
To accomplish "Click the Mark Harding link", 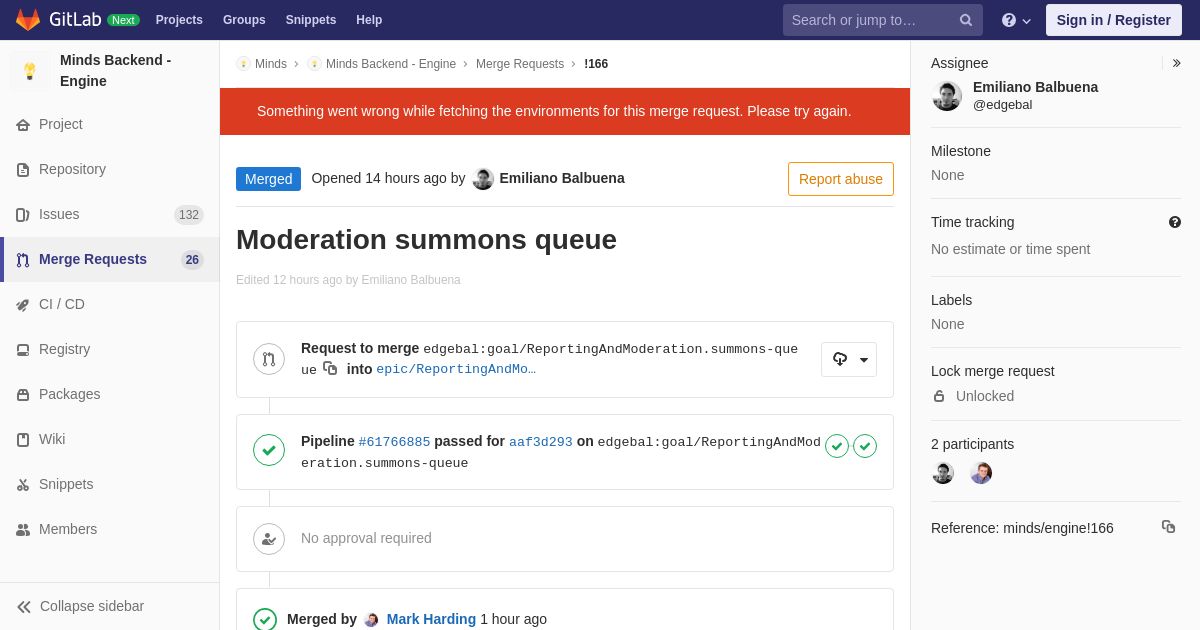I will click(x=431, y=619).
